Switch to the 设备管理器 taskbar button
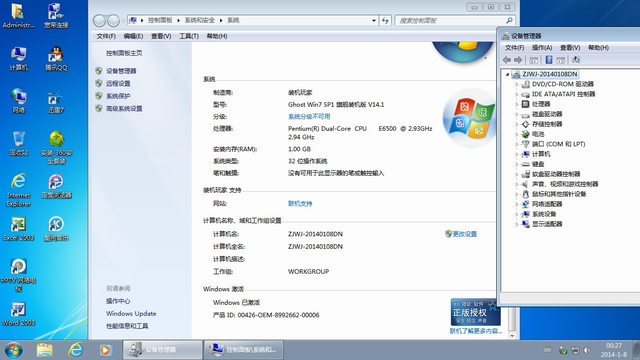Screen dimensions: 640x360 162,350
